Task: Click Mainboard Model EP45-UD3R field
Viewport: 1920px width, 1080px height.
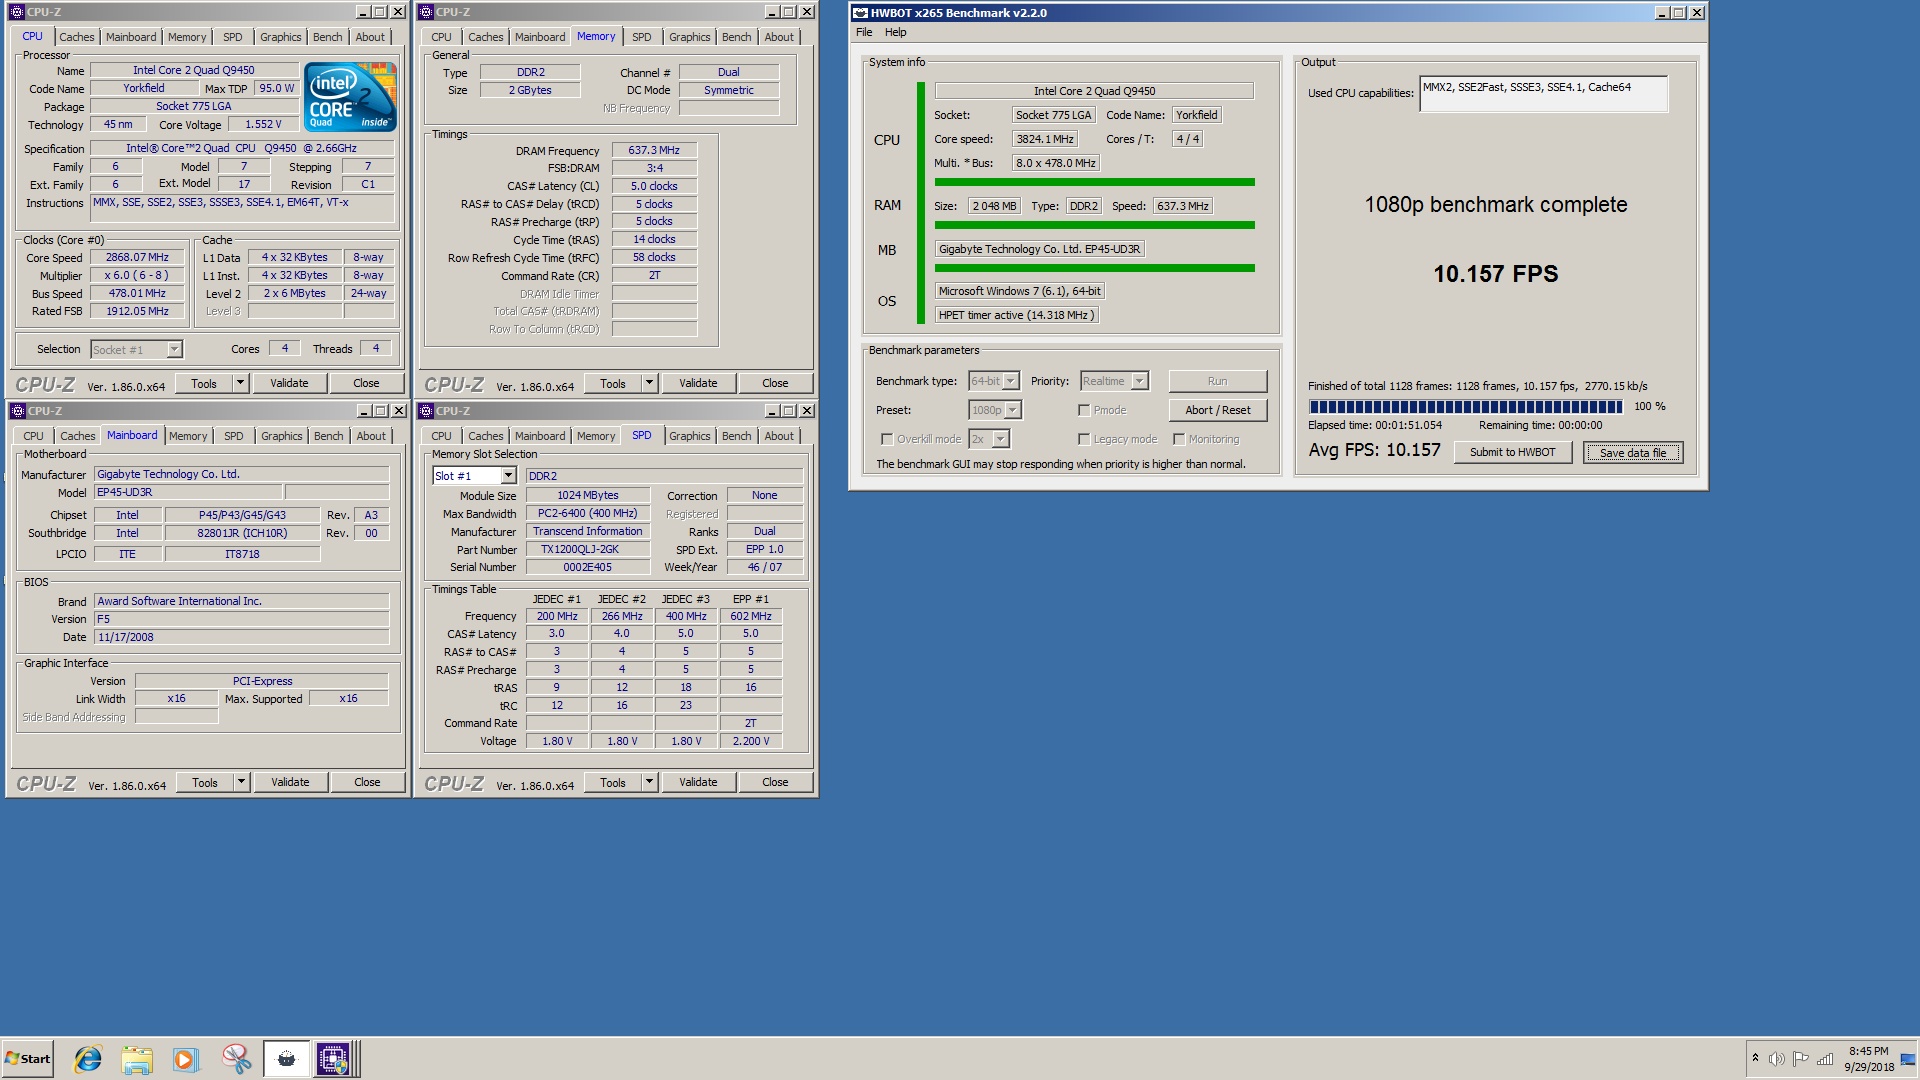Action: 188,492
